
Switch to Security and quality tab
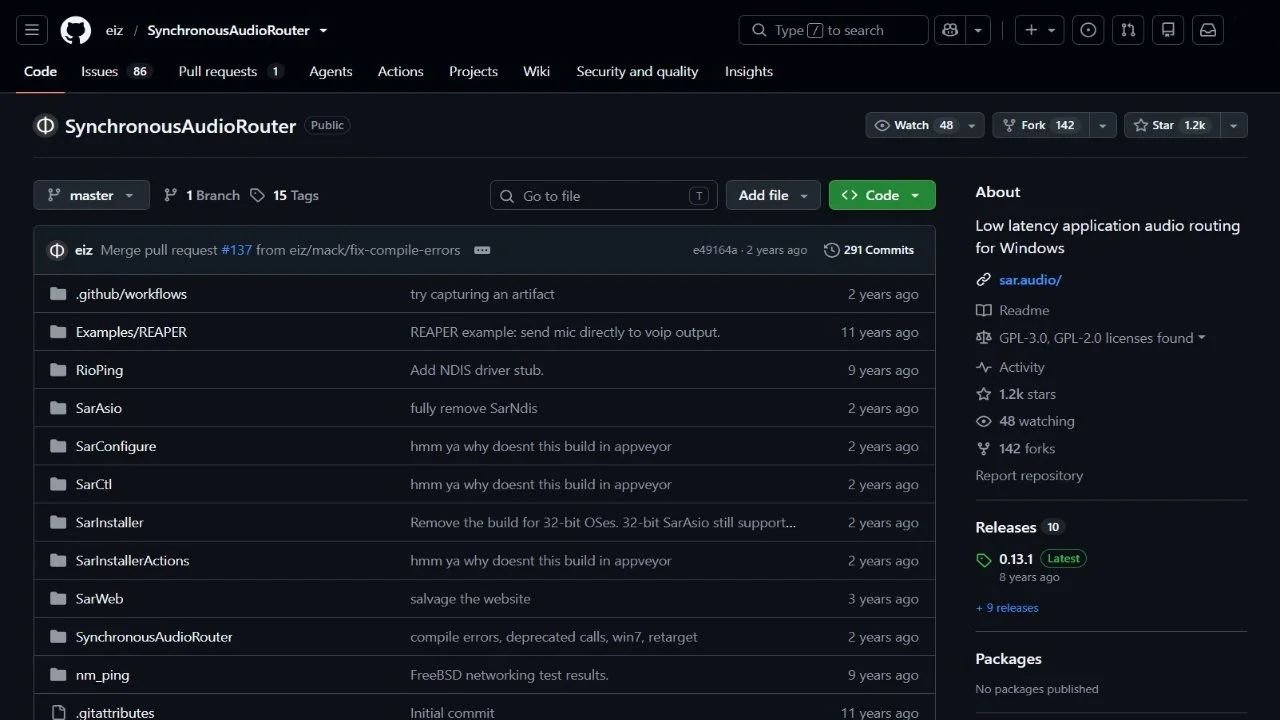(x=637, y=71)
